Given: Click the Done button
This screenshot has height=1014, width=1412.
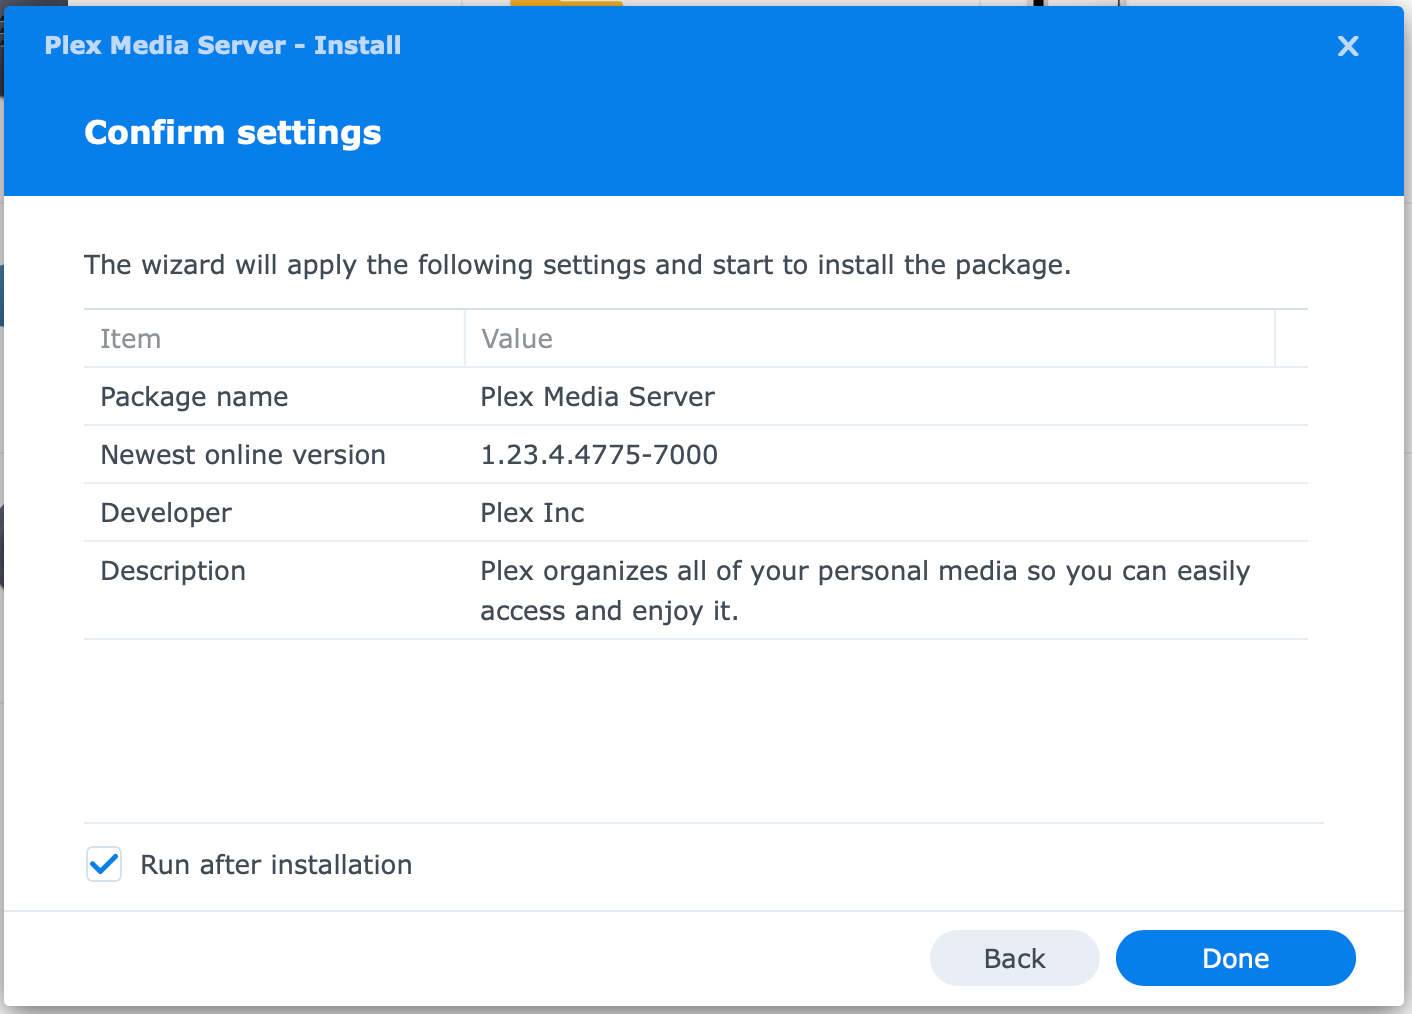Looking at the screenshot, I should coord(1235,958).
